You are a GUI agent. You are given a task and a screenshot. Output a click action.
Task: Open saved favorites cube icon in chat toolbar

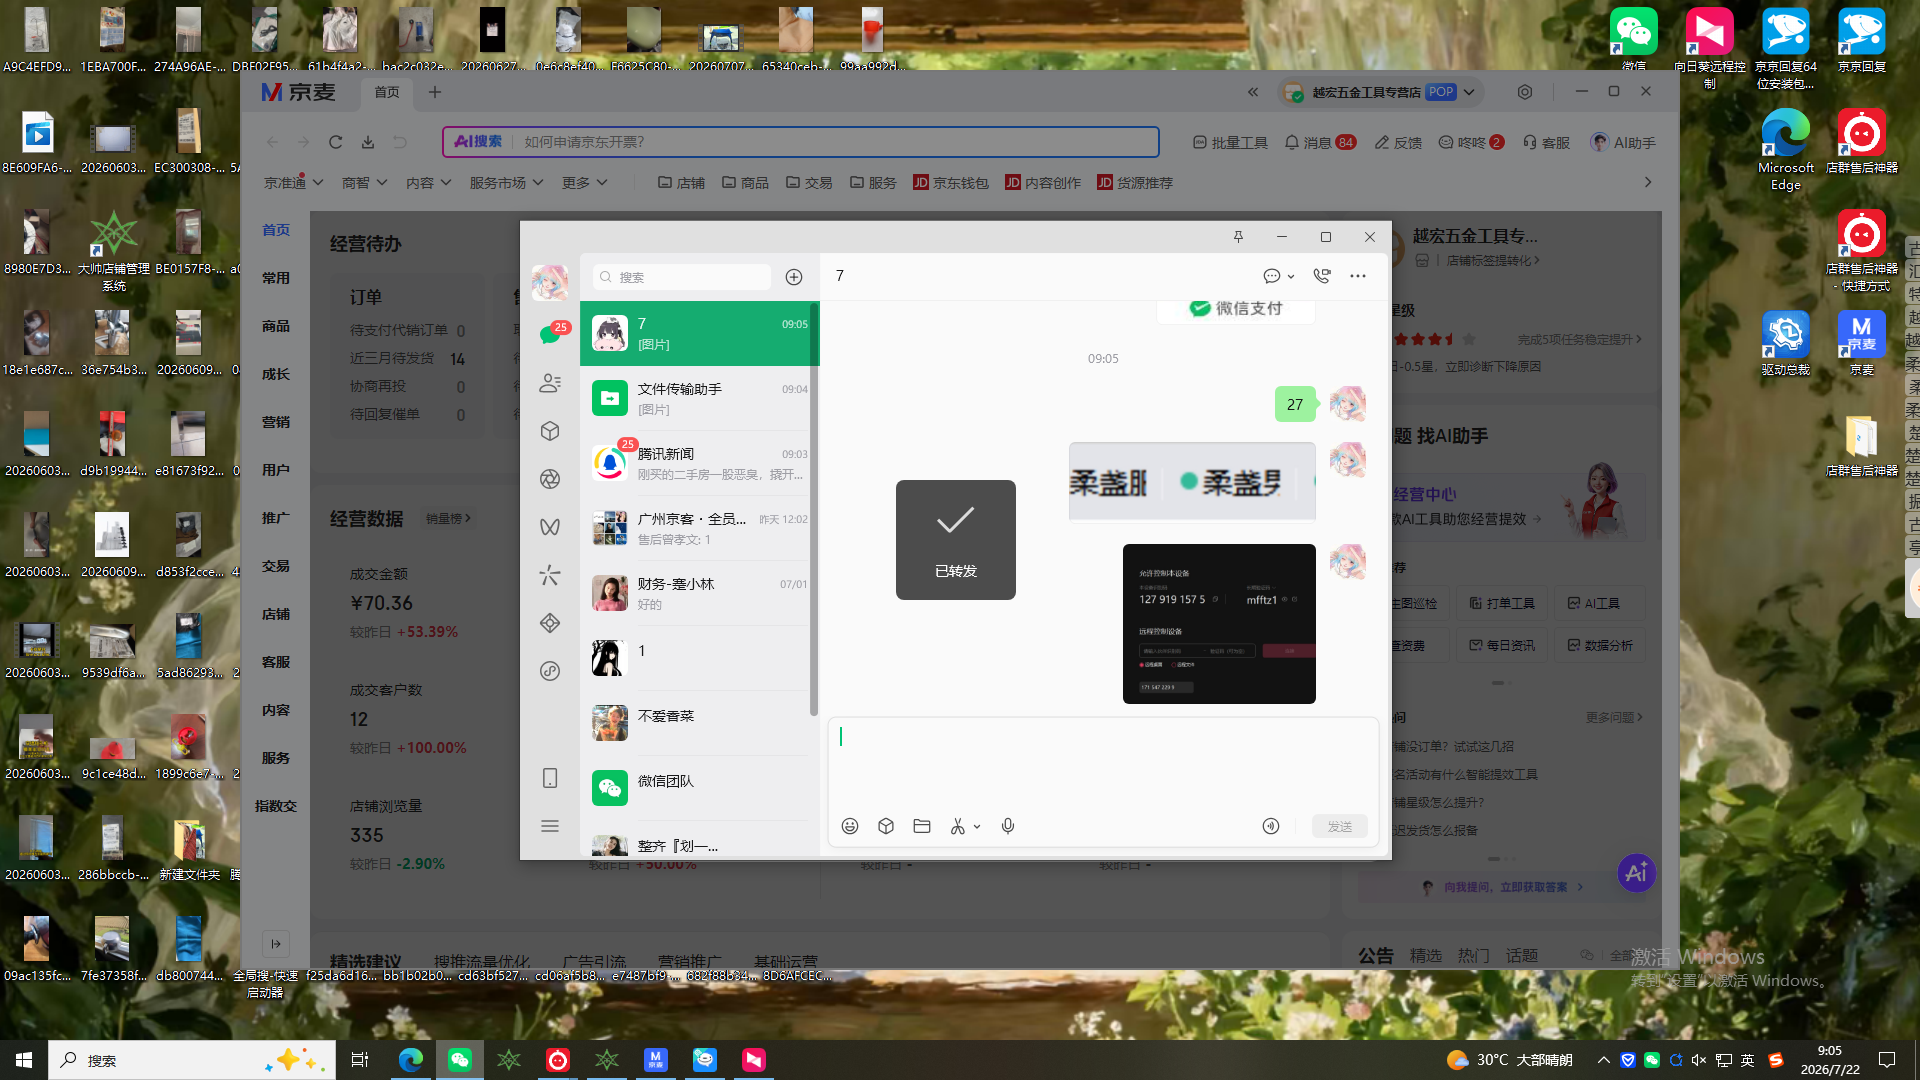point(886,826)
